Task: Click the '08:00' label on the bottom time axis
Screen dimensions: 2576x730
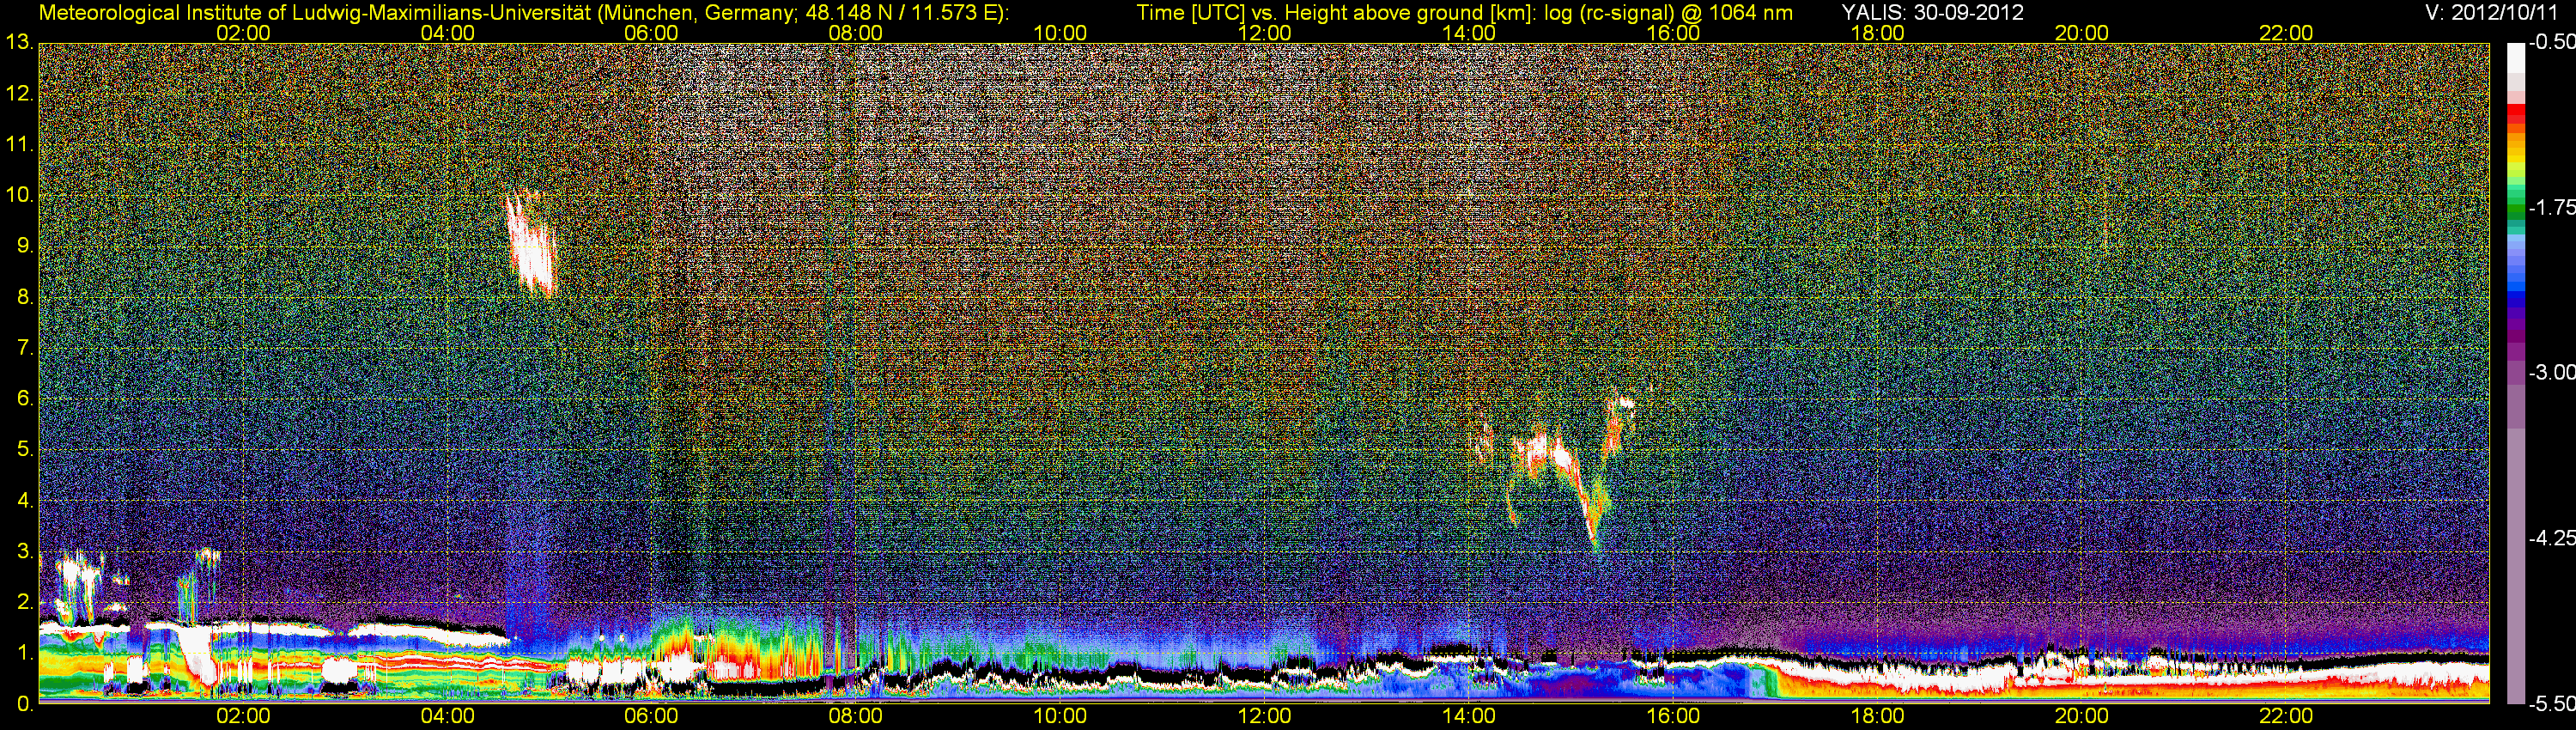Action: [856, 716]
